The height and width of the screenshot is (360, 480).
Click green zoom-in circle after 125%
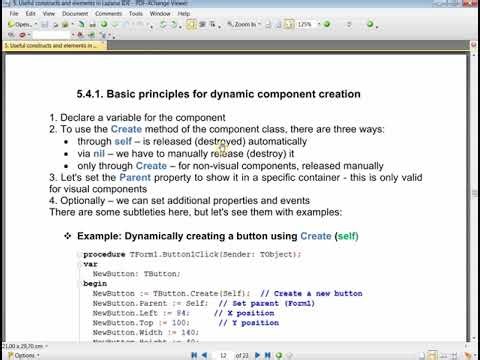327,24
